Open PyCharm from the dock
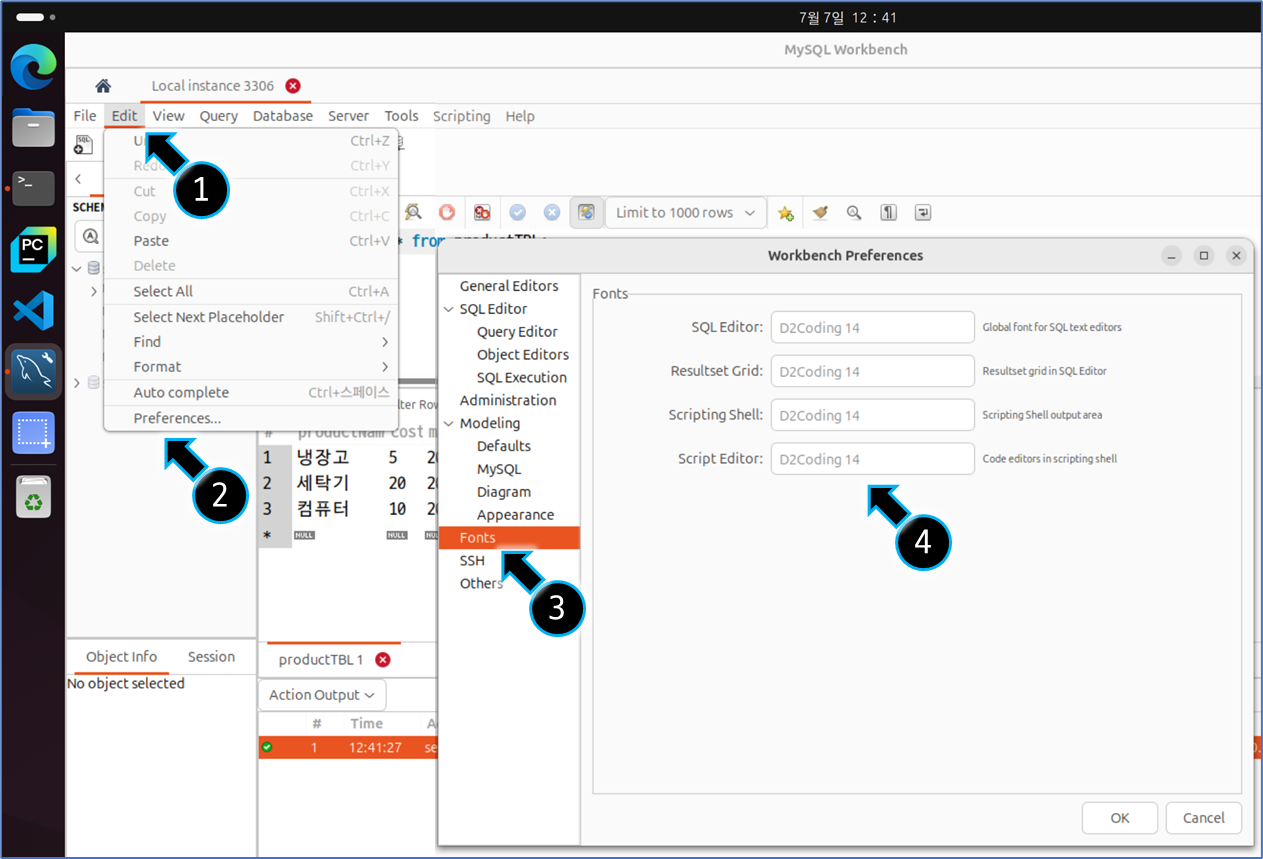The height and width of the screenshot is (859, 1263). pyautogui.click(x=33, y=249)
